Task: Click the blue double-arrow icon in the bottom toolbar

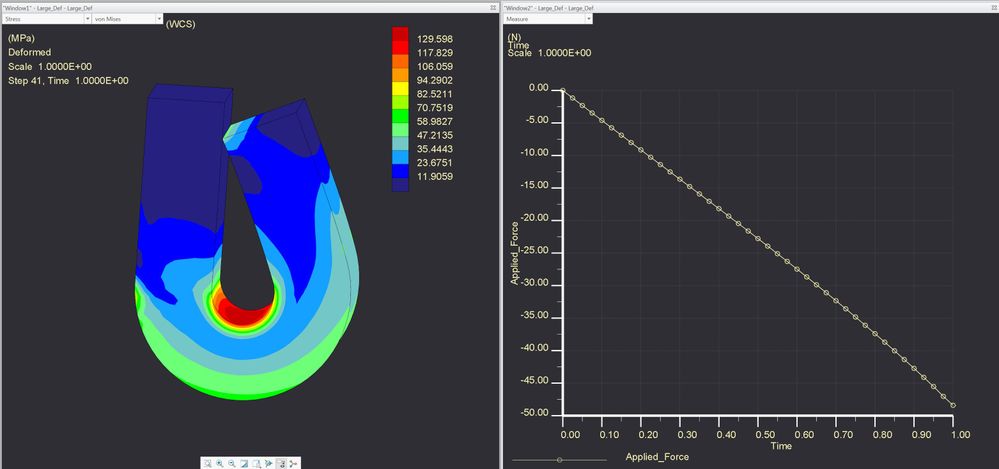Action: coord(268,463)
